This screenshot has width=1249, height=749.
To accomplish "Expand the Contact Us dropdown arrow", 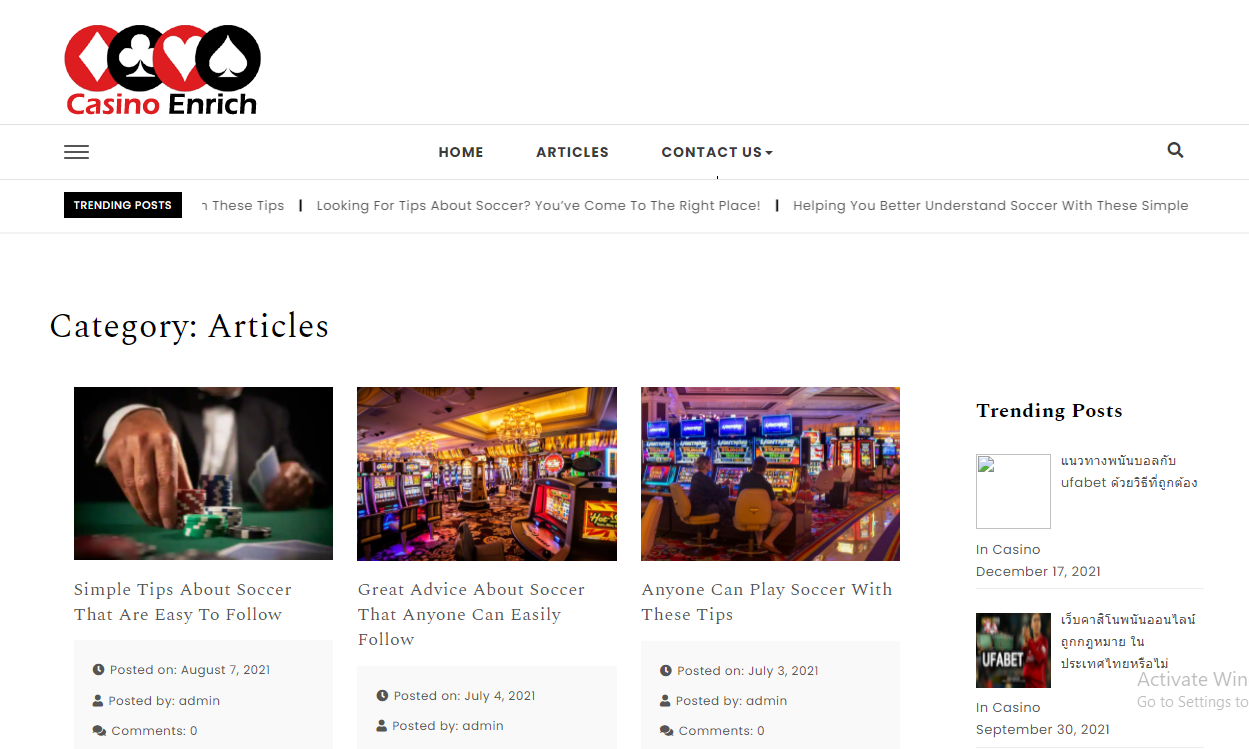I will [769, 153].
